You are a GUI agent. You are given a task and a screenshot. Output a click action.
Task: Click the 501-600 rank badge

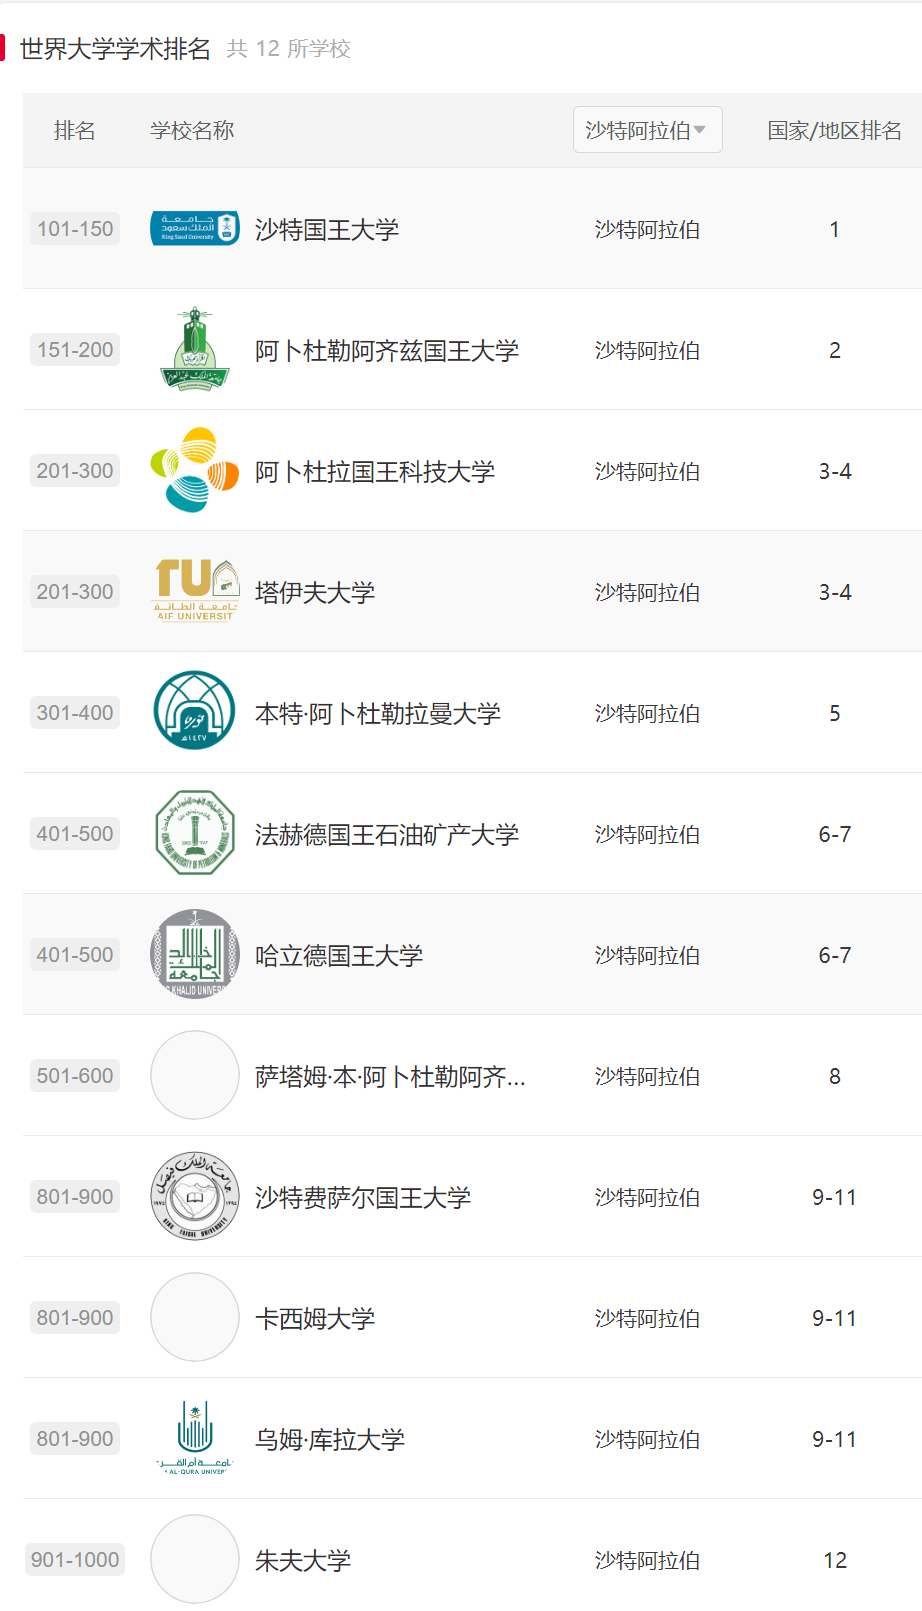point(75,1075)
